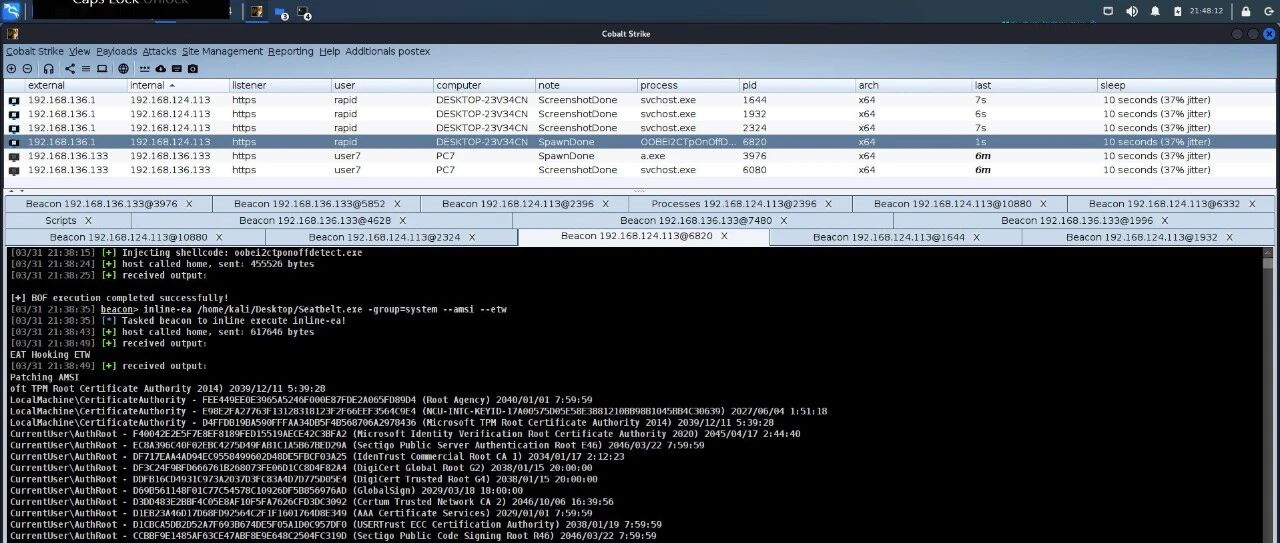Sort by the external column header
The width and height of the screenshot is (1280, 543).
(75, 85)
